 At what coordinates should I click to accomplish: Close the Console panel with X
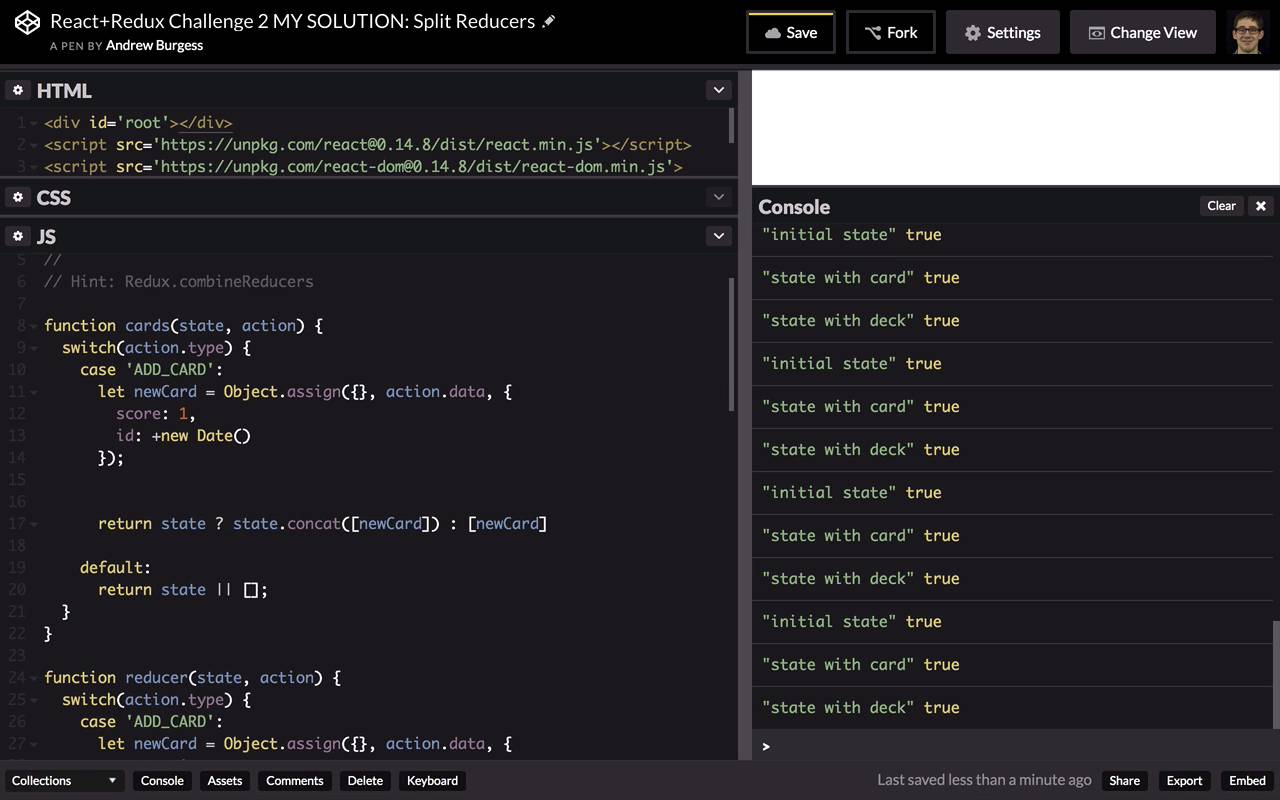point(1261,206)
